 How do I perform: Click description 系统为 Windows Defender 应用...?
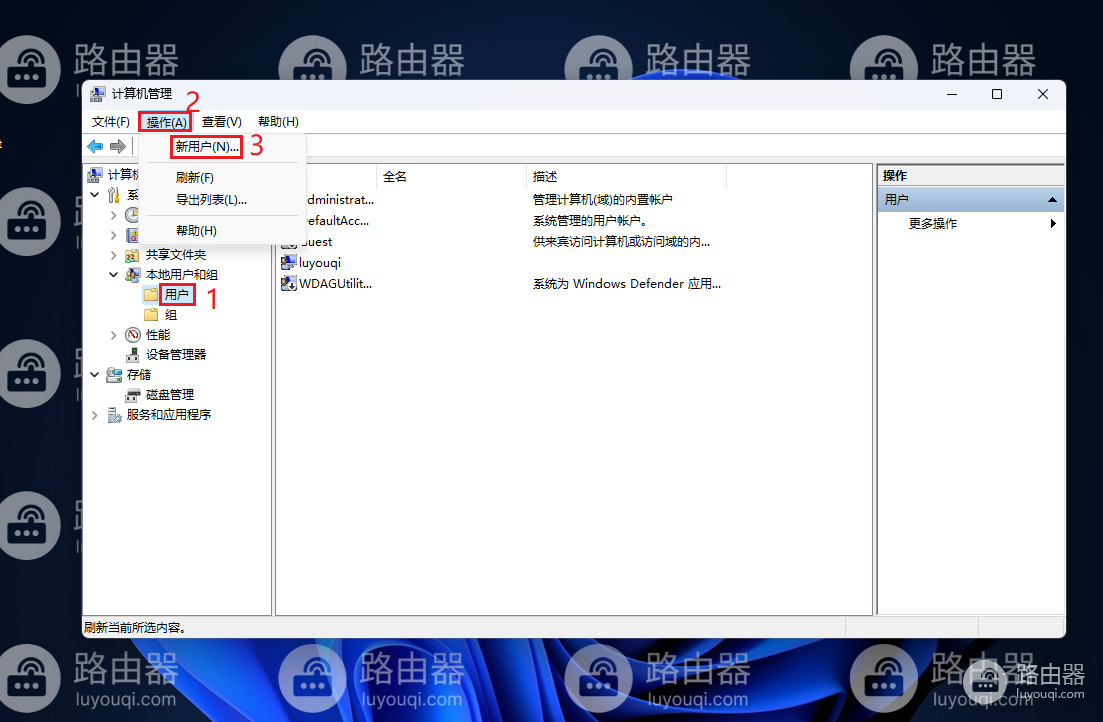point(627,284)
